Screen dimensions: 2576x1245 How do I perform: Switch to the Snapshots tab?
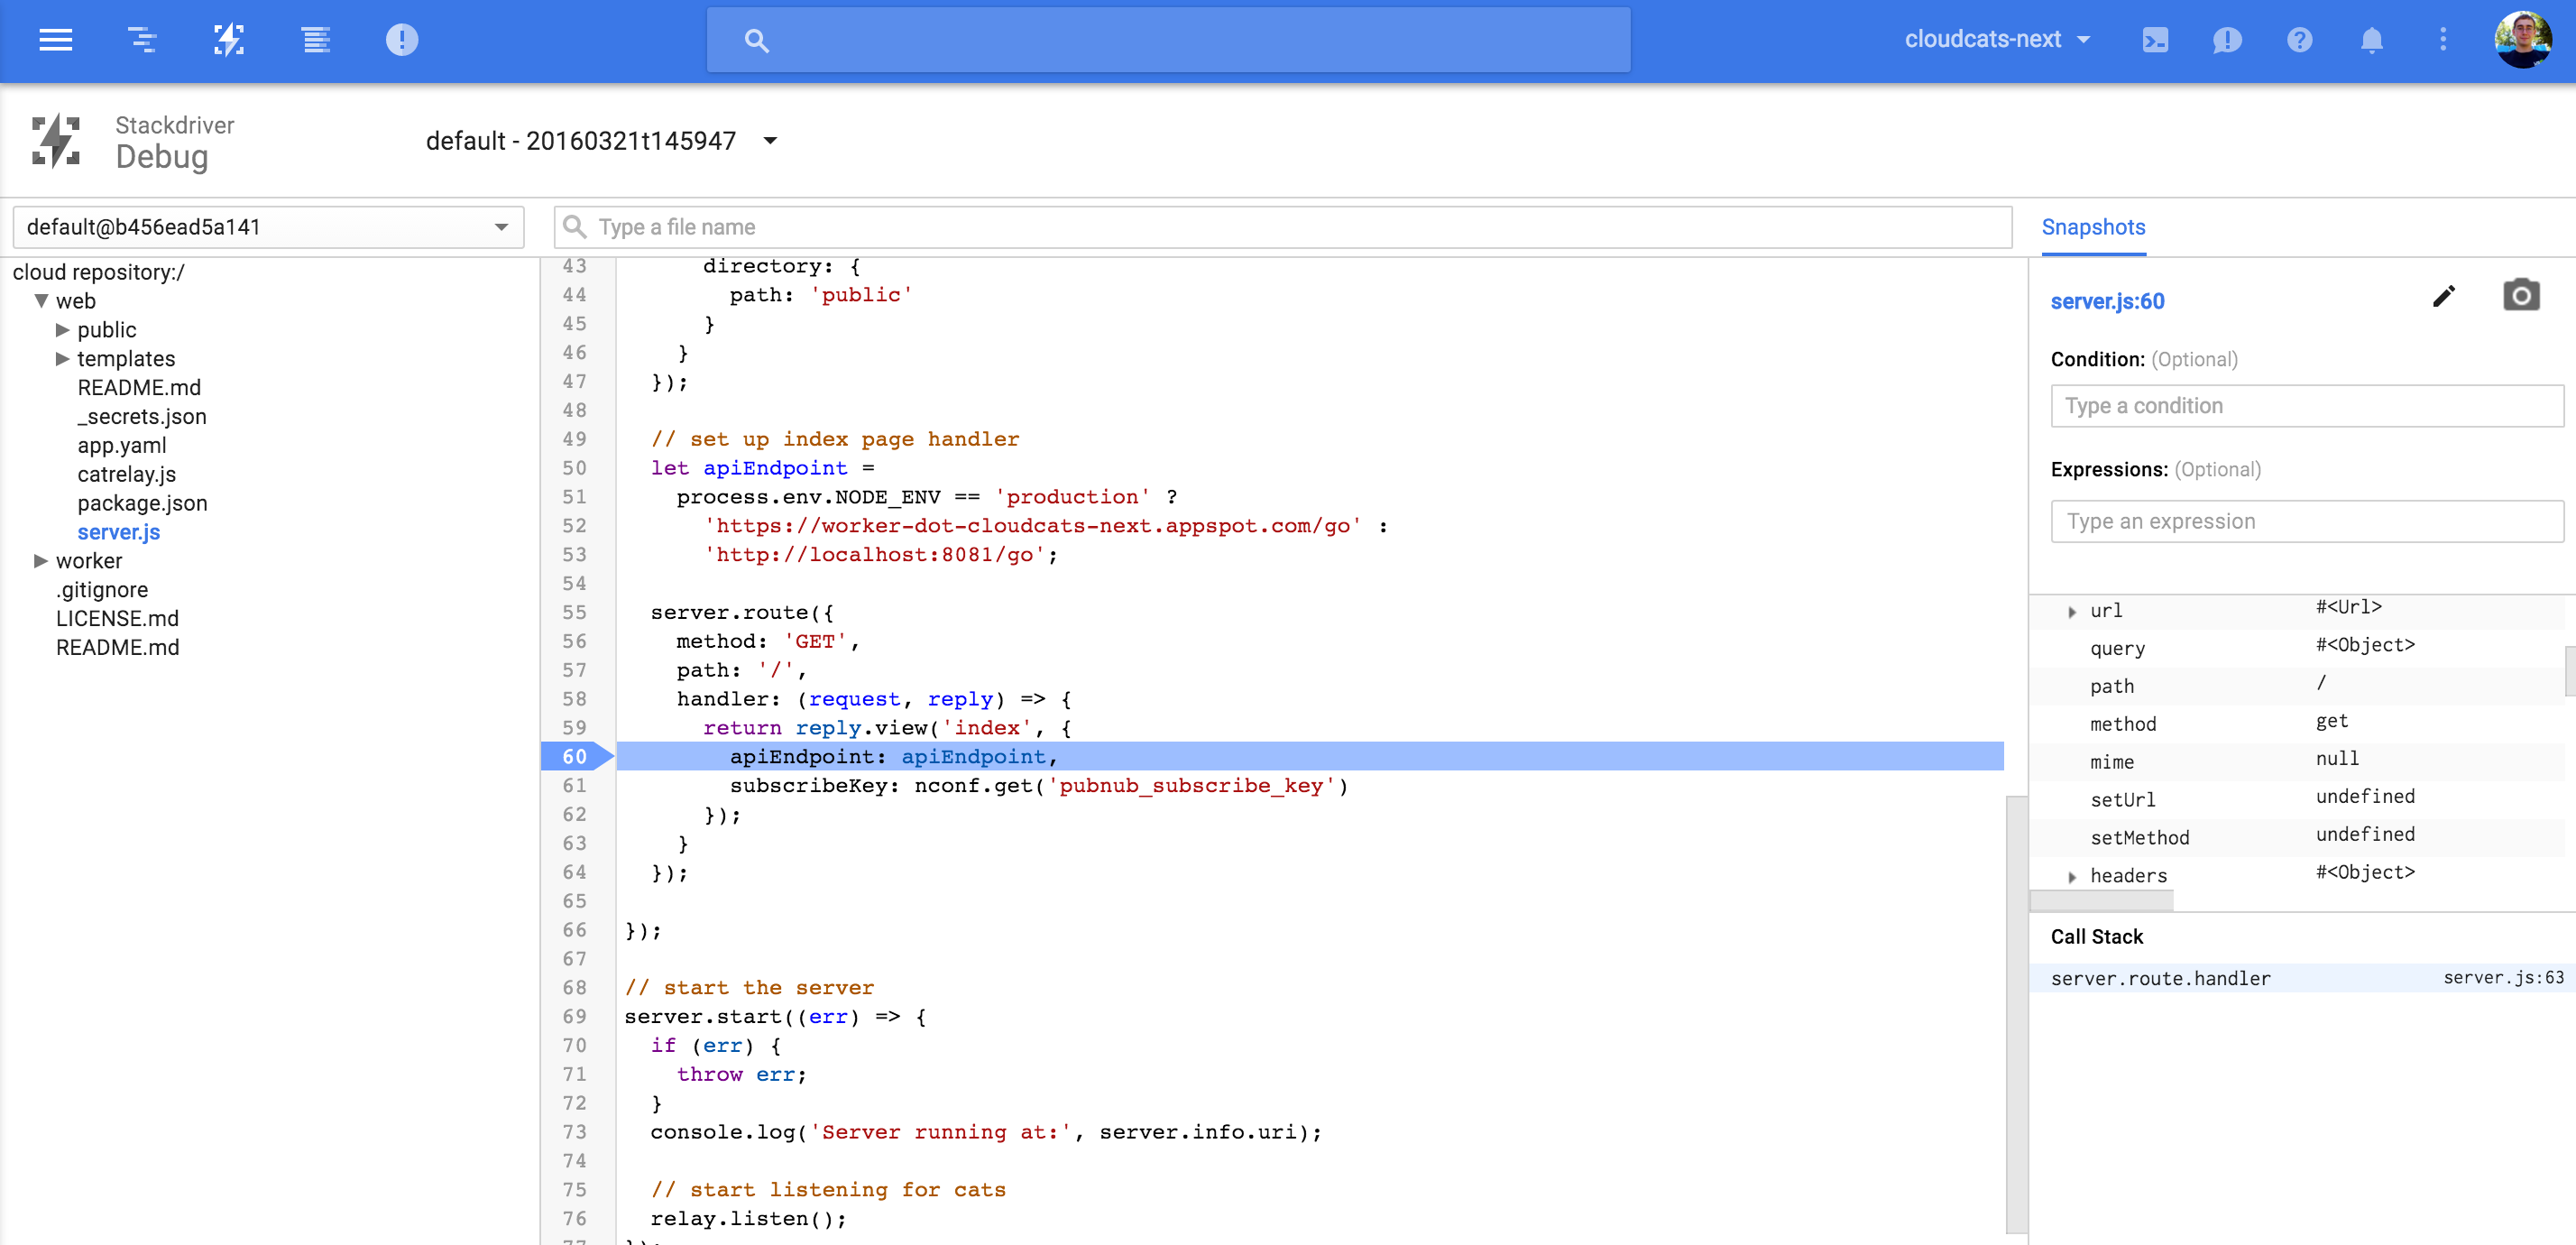point(2092,227)
